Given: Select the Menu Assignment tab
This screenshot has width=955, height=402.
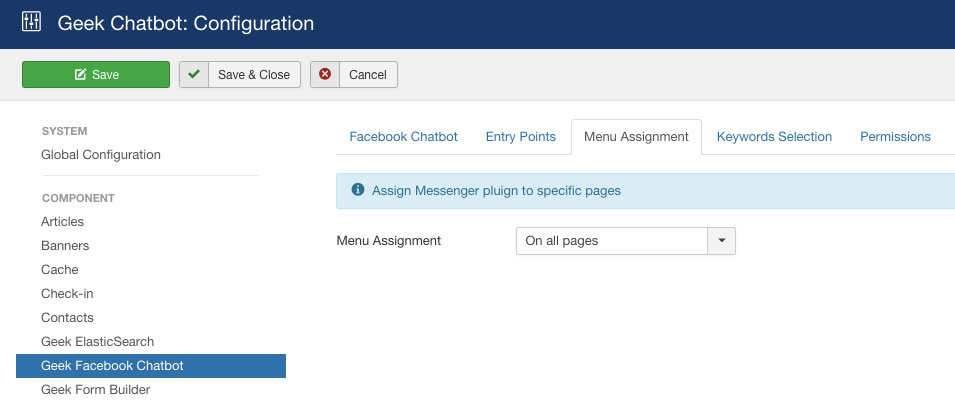Looking at the screenshot, I should pos(636,136).
